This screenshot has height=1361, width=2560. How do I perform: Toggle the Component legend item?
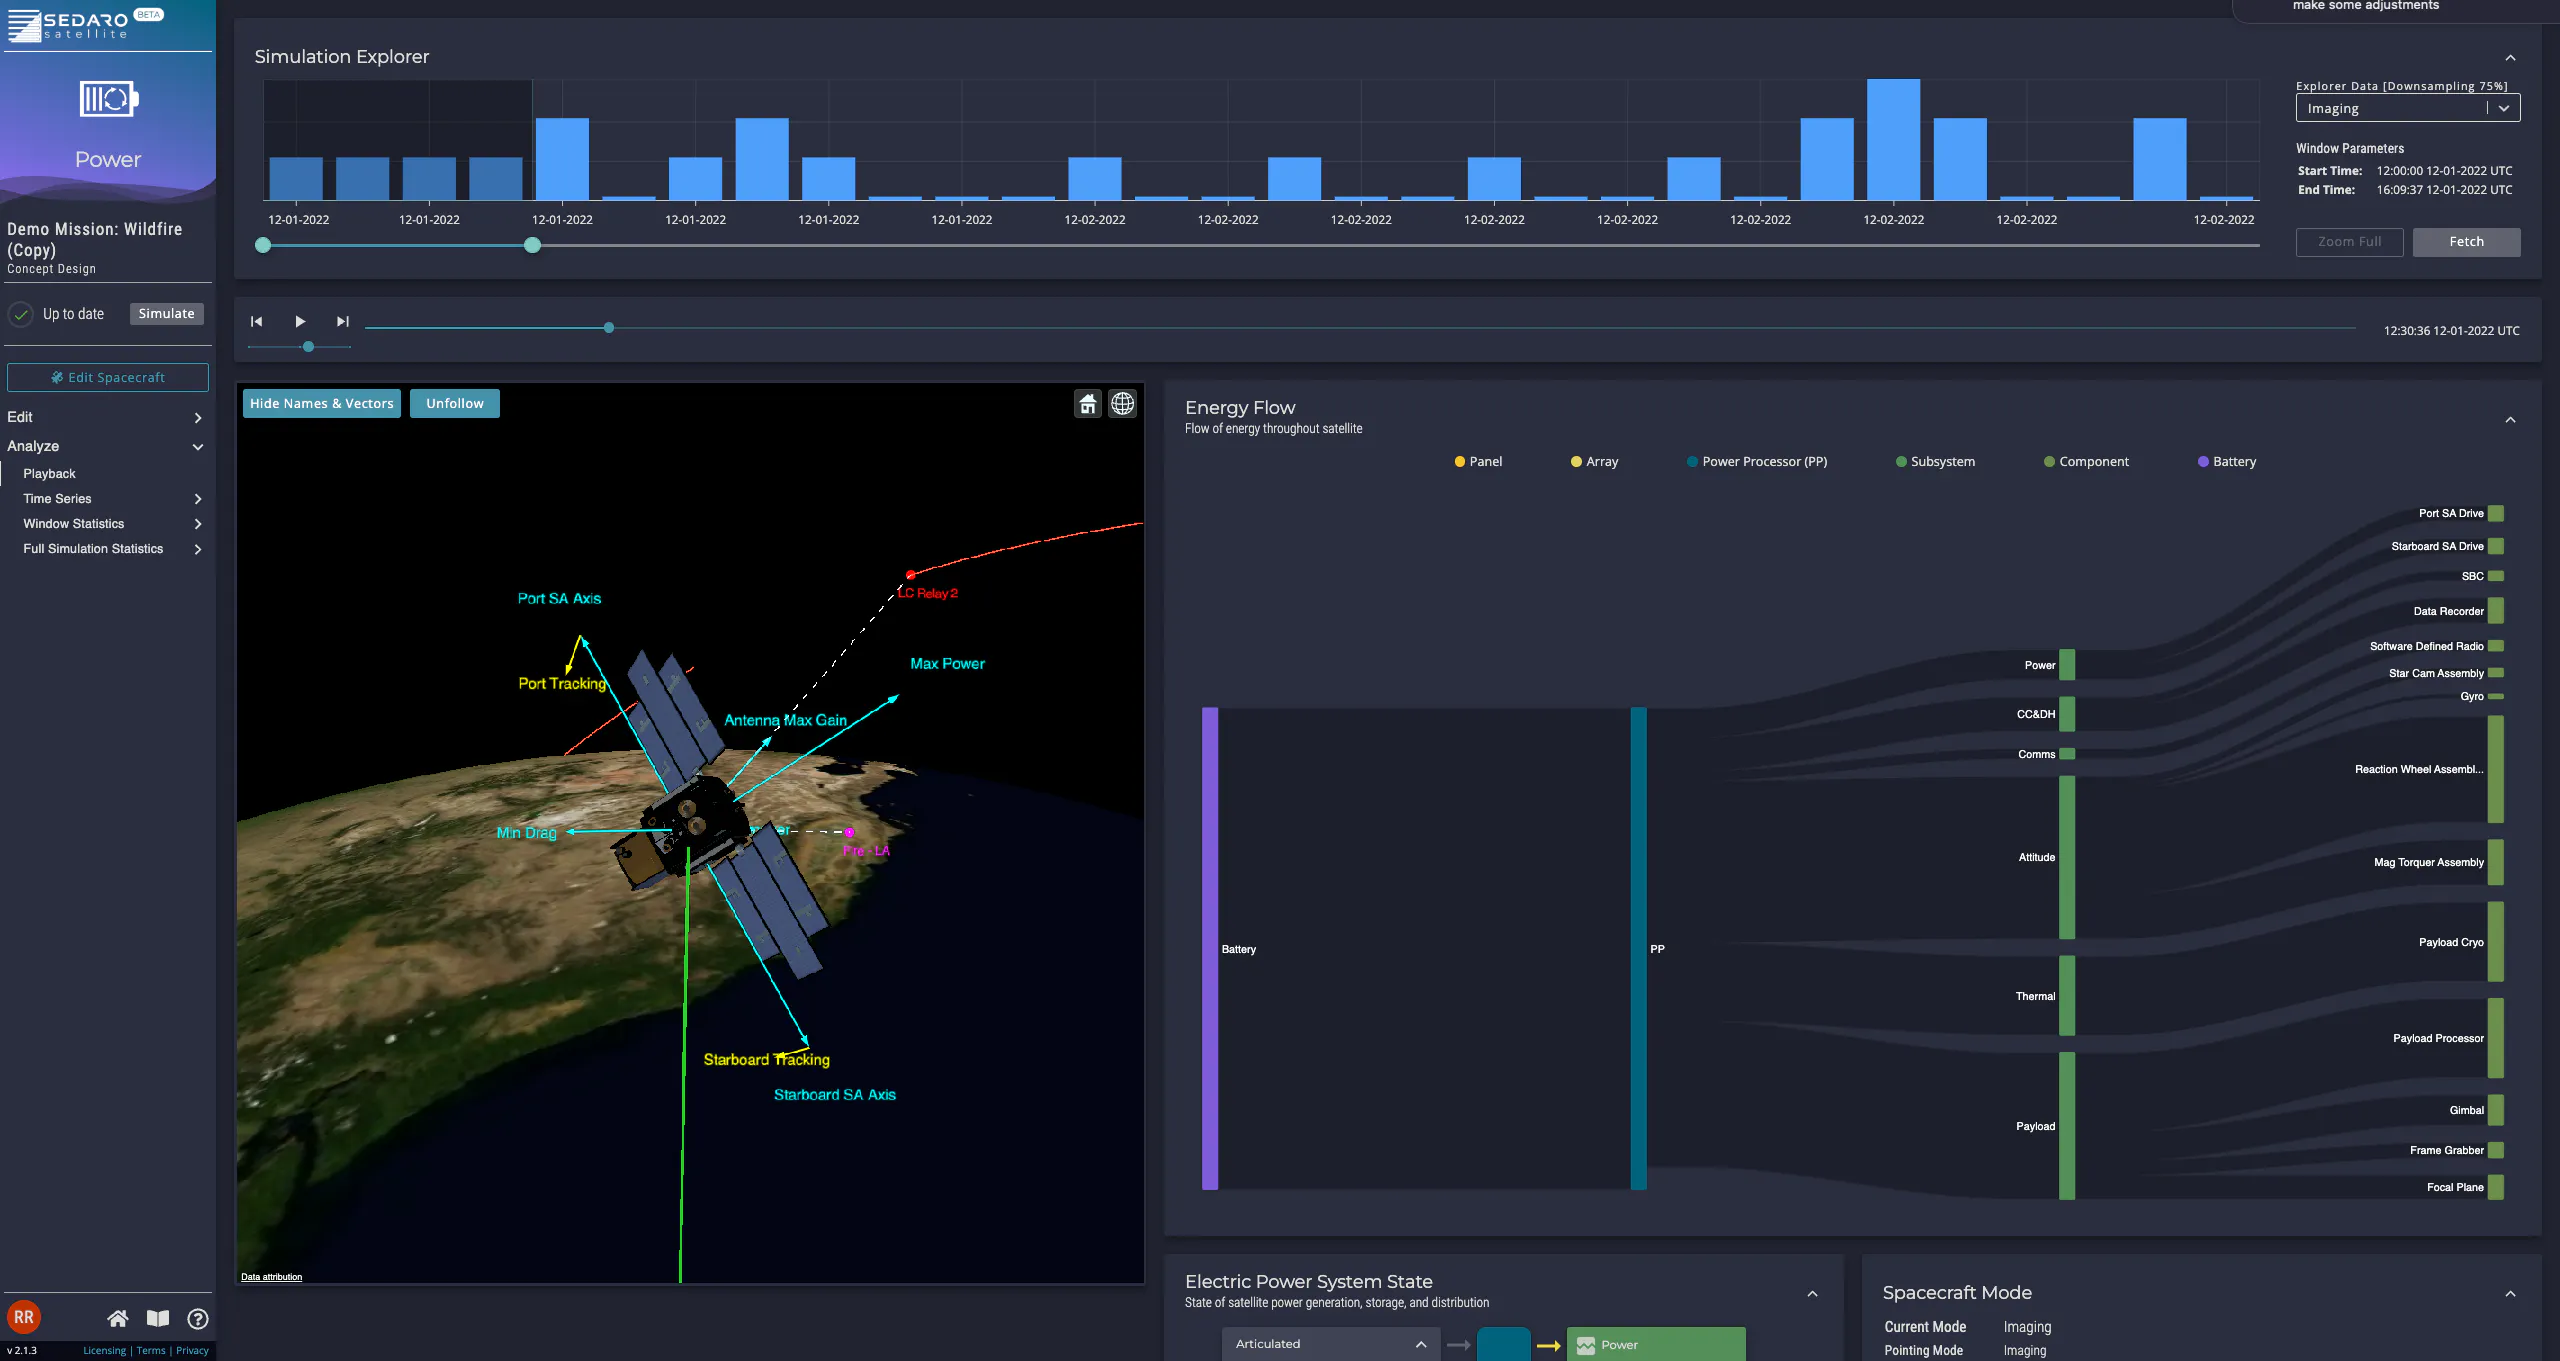[2086, 462]
